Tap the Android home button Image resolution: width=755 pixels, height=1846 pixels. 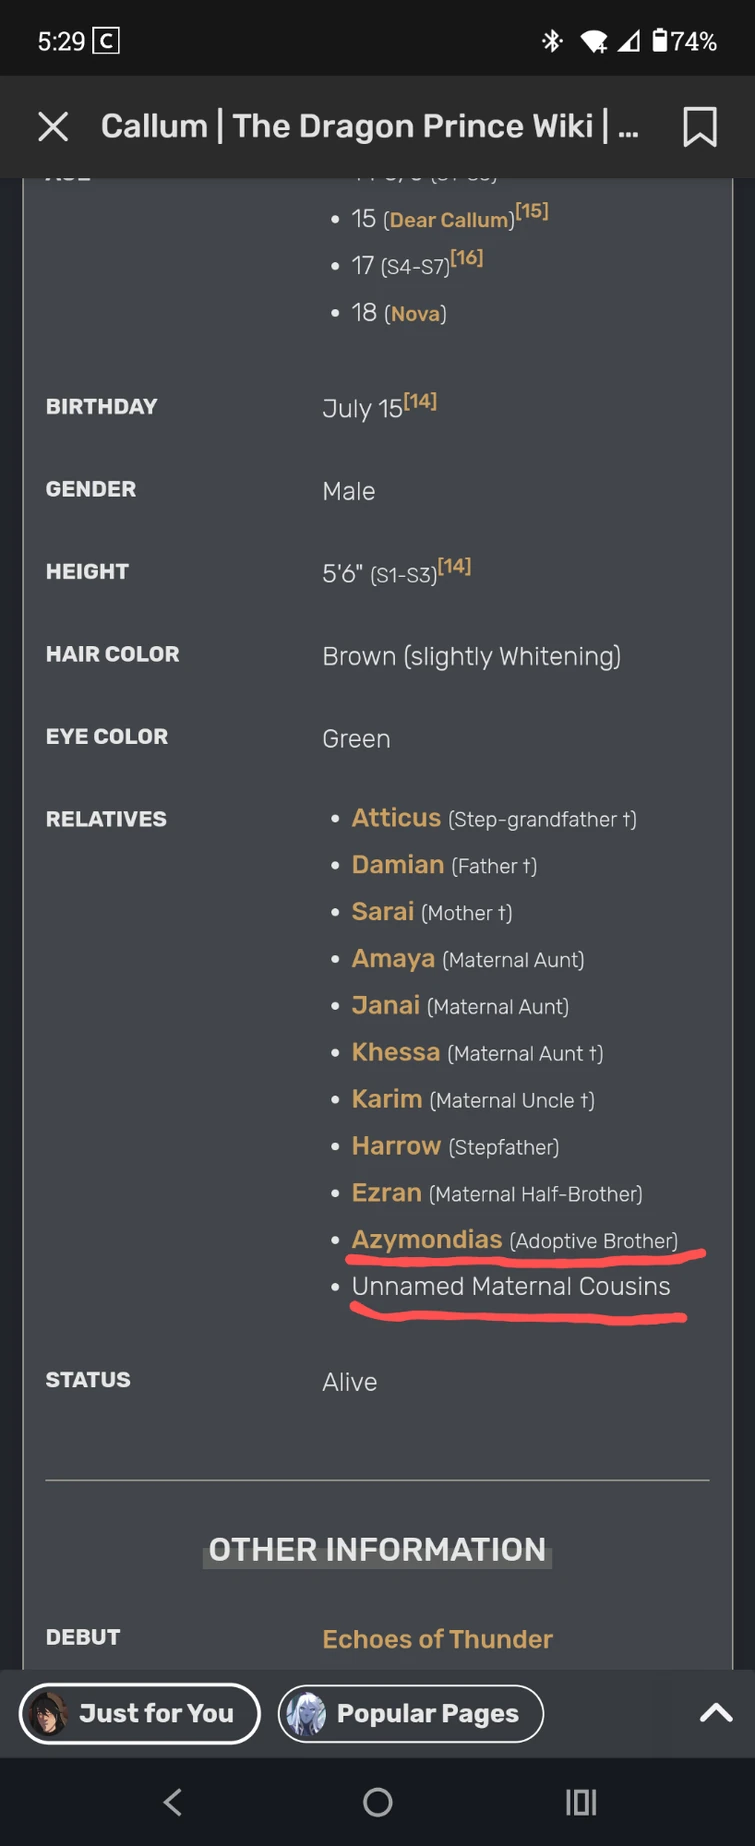[x=377, y=1802]
